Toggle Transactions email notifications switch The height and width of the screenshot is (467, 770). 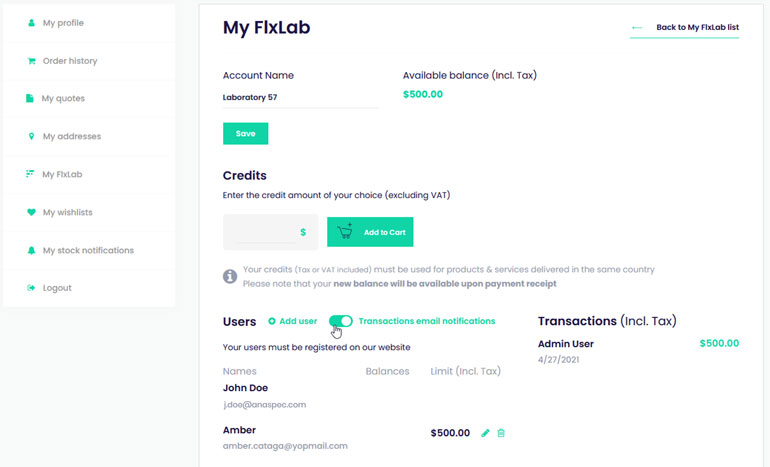tap(341, 321)
